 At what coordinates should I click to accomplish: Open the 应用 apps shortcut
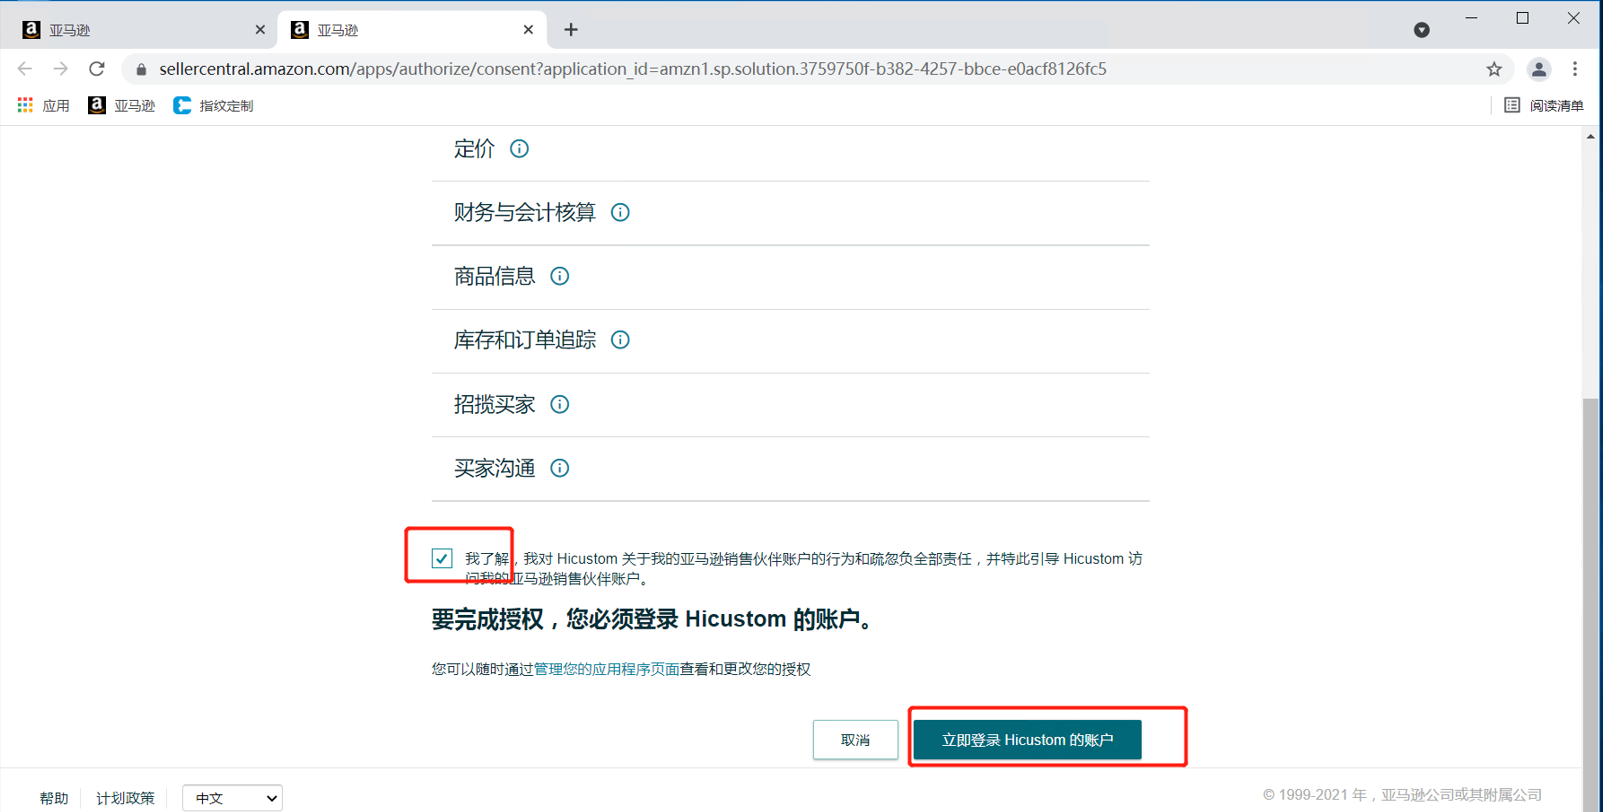pos(43,105)
